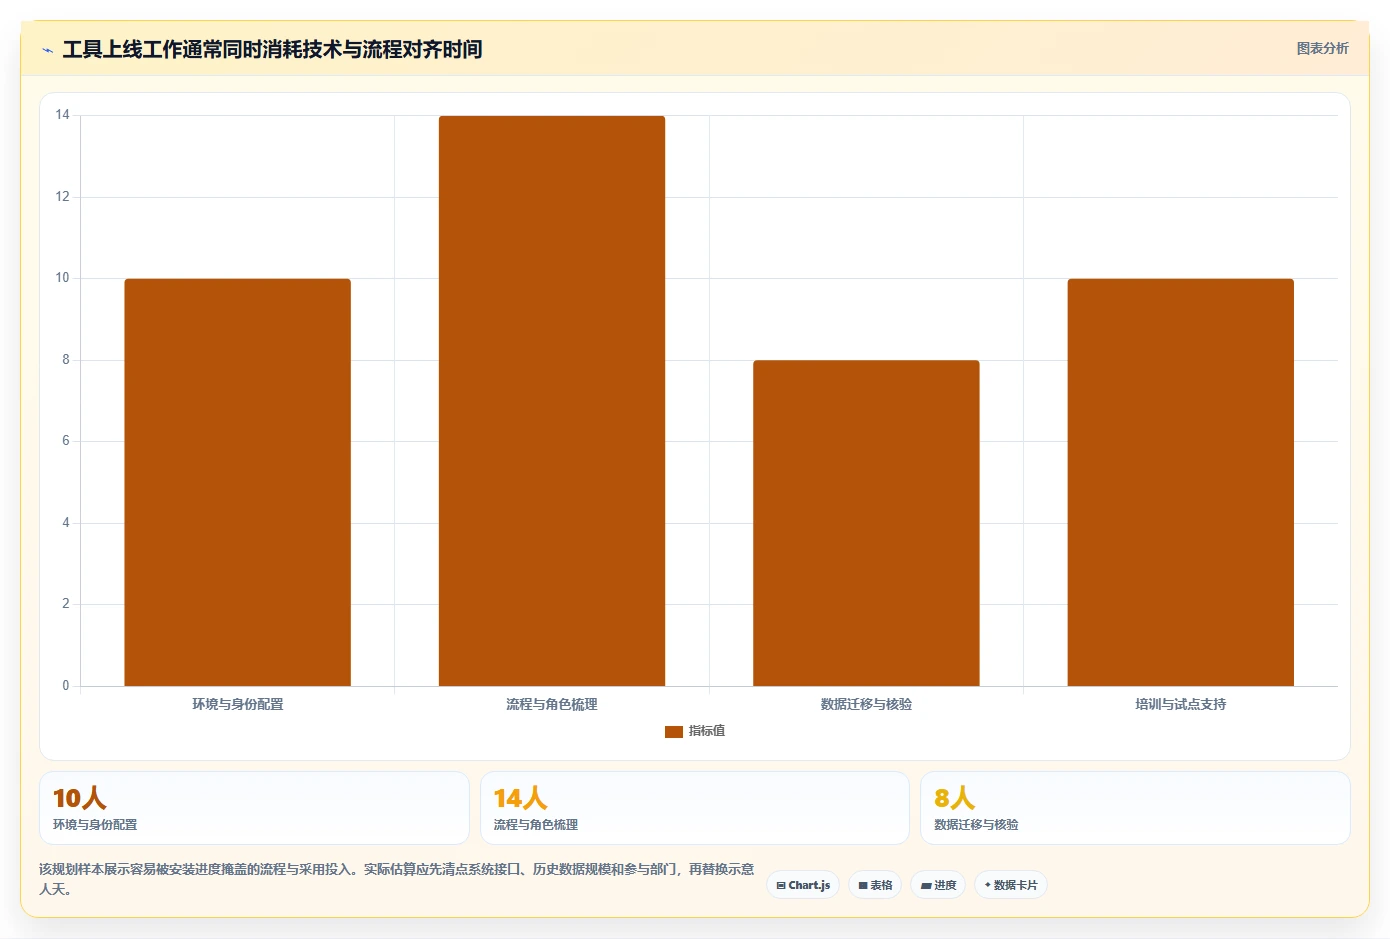Select the Chart.js tag chip
The width and height of the screenshot is (1390, 939).
803,885
